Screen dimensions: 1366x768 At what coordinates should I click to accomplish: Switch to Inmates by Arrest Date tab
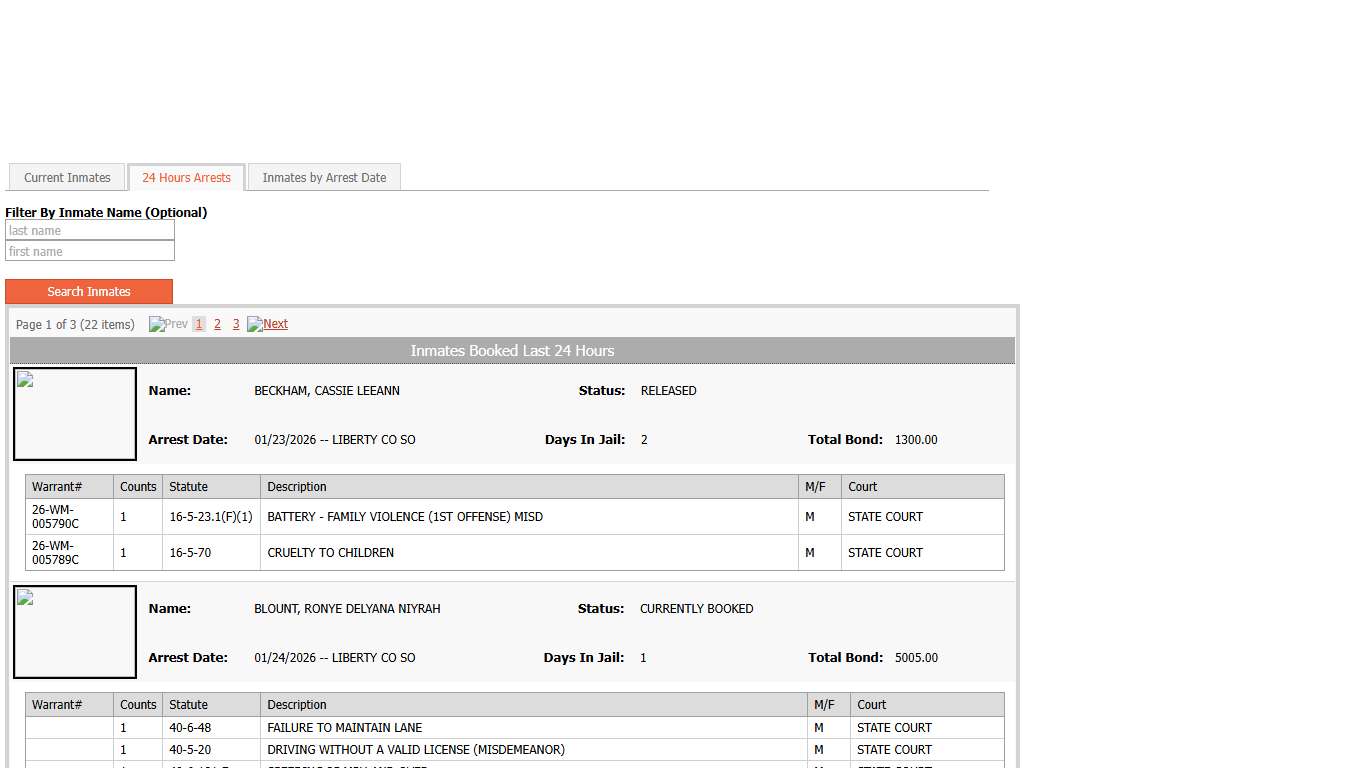[324, 178]
